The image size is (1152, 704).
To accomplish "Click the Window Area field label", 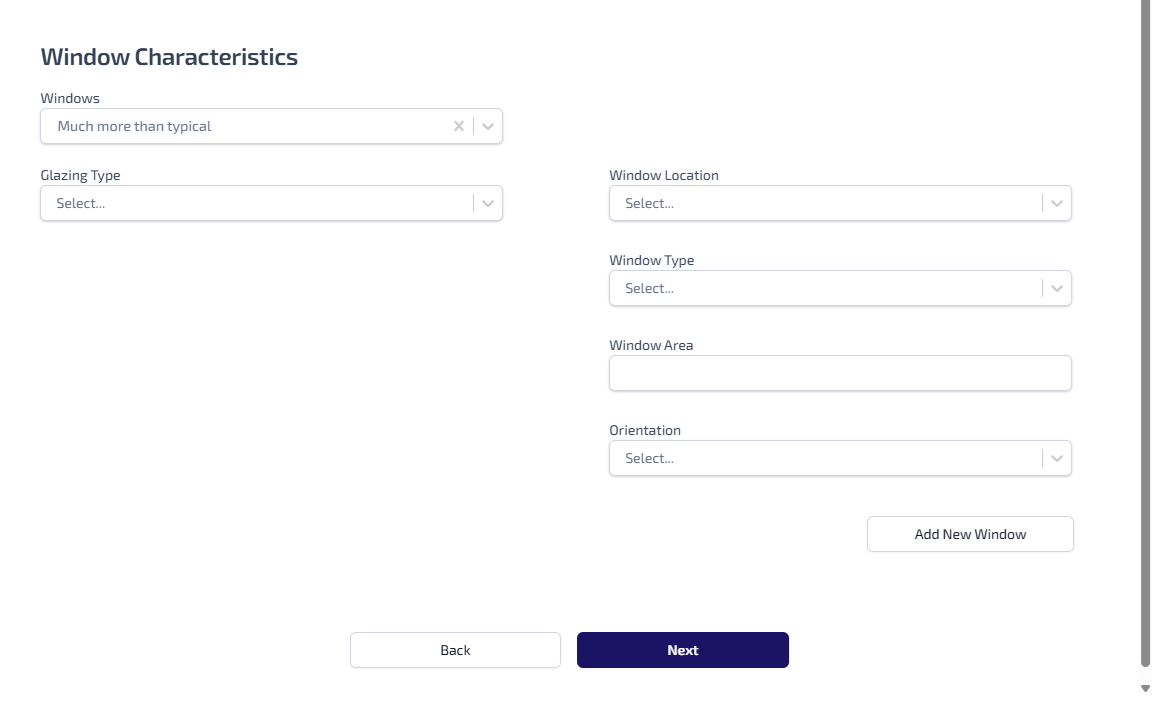I will pyautogui.click(x=651, y=345).
